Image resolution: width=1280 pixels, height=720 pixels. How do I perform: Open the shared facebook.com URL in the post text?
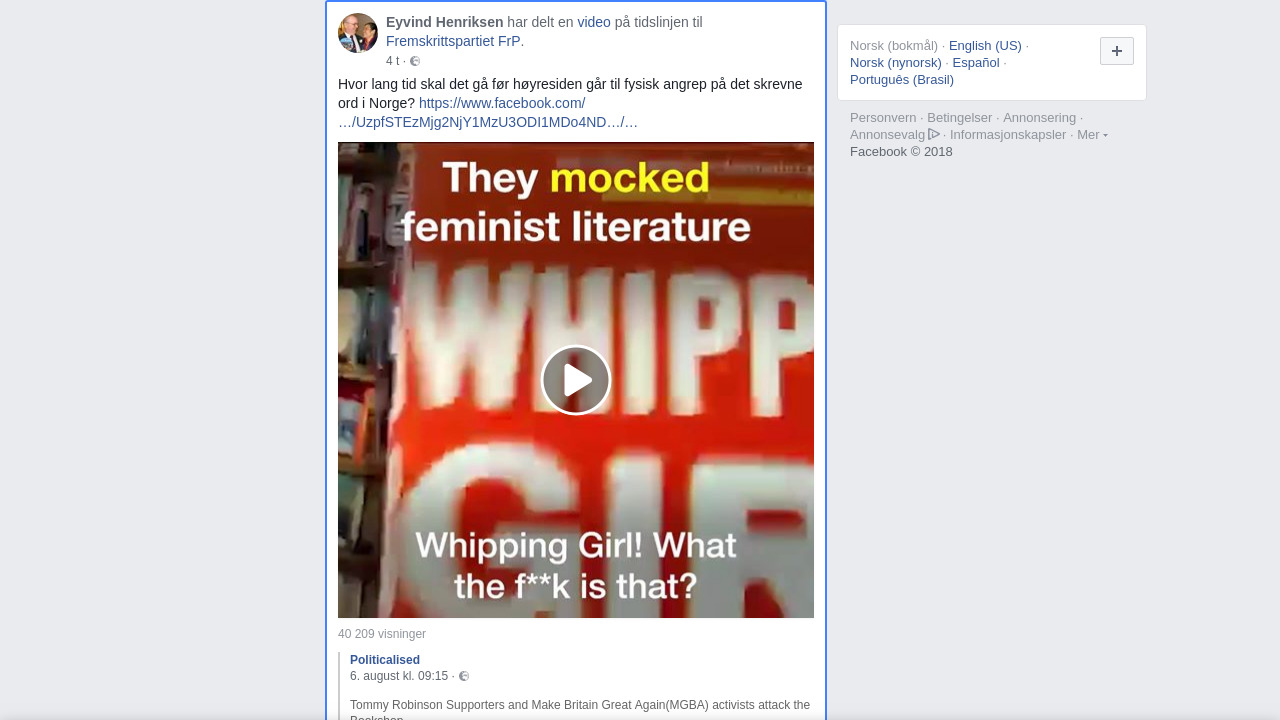489,113
